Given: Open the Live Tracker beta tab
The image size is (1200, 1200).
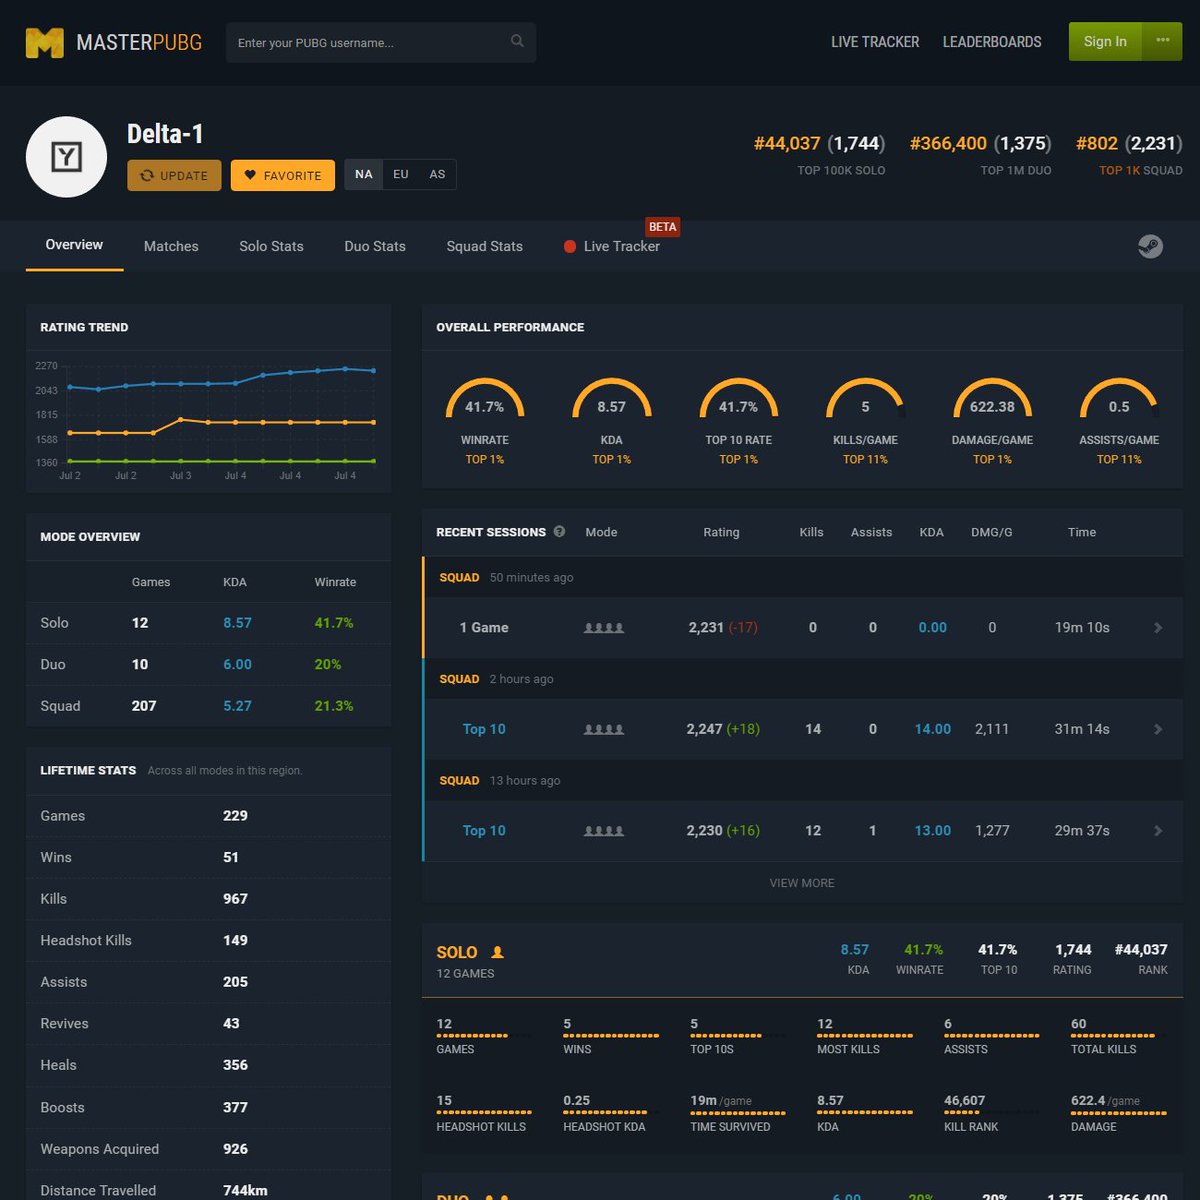Looking at the screenshot, I should 612,246.
